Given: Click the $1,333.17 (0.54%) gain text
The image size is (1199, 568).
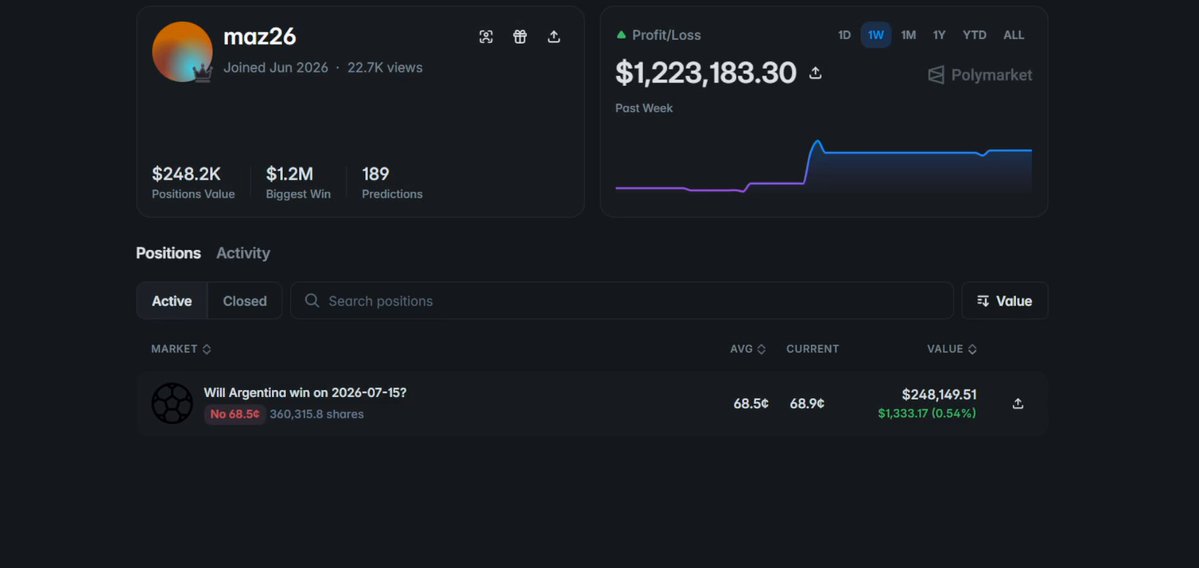Looking at the screenshot, I should point(927,414).
